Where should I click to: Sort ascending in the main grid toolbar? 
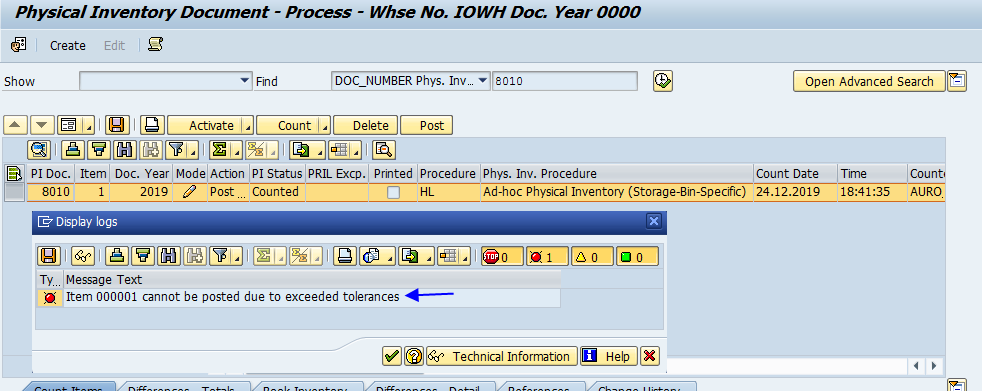pyautogui.click(x=73, y=150)
